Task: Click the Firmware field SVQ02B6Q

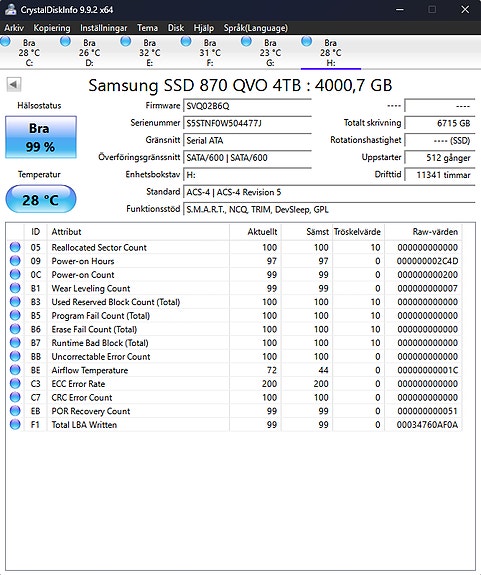Action: (x=247, y=106)
